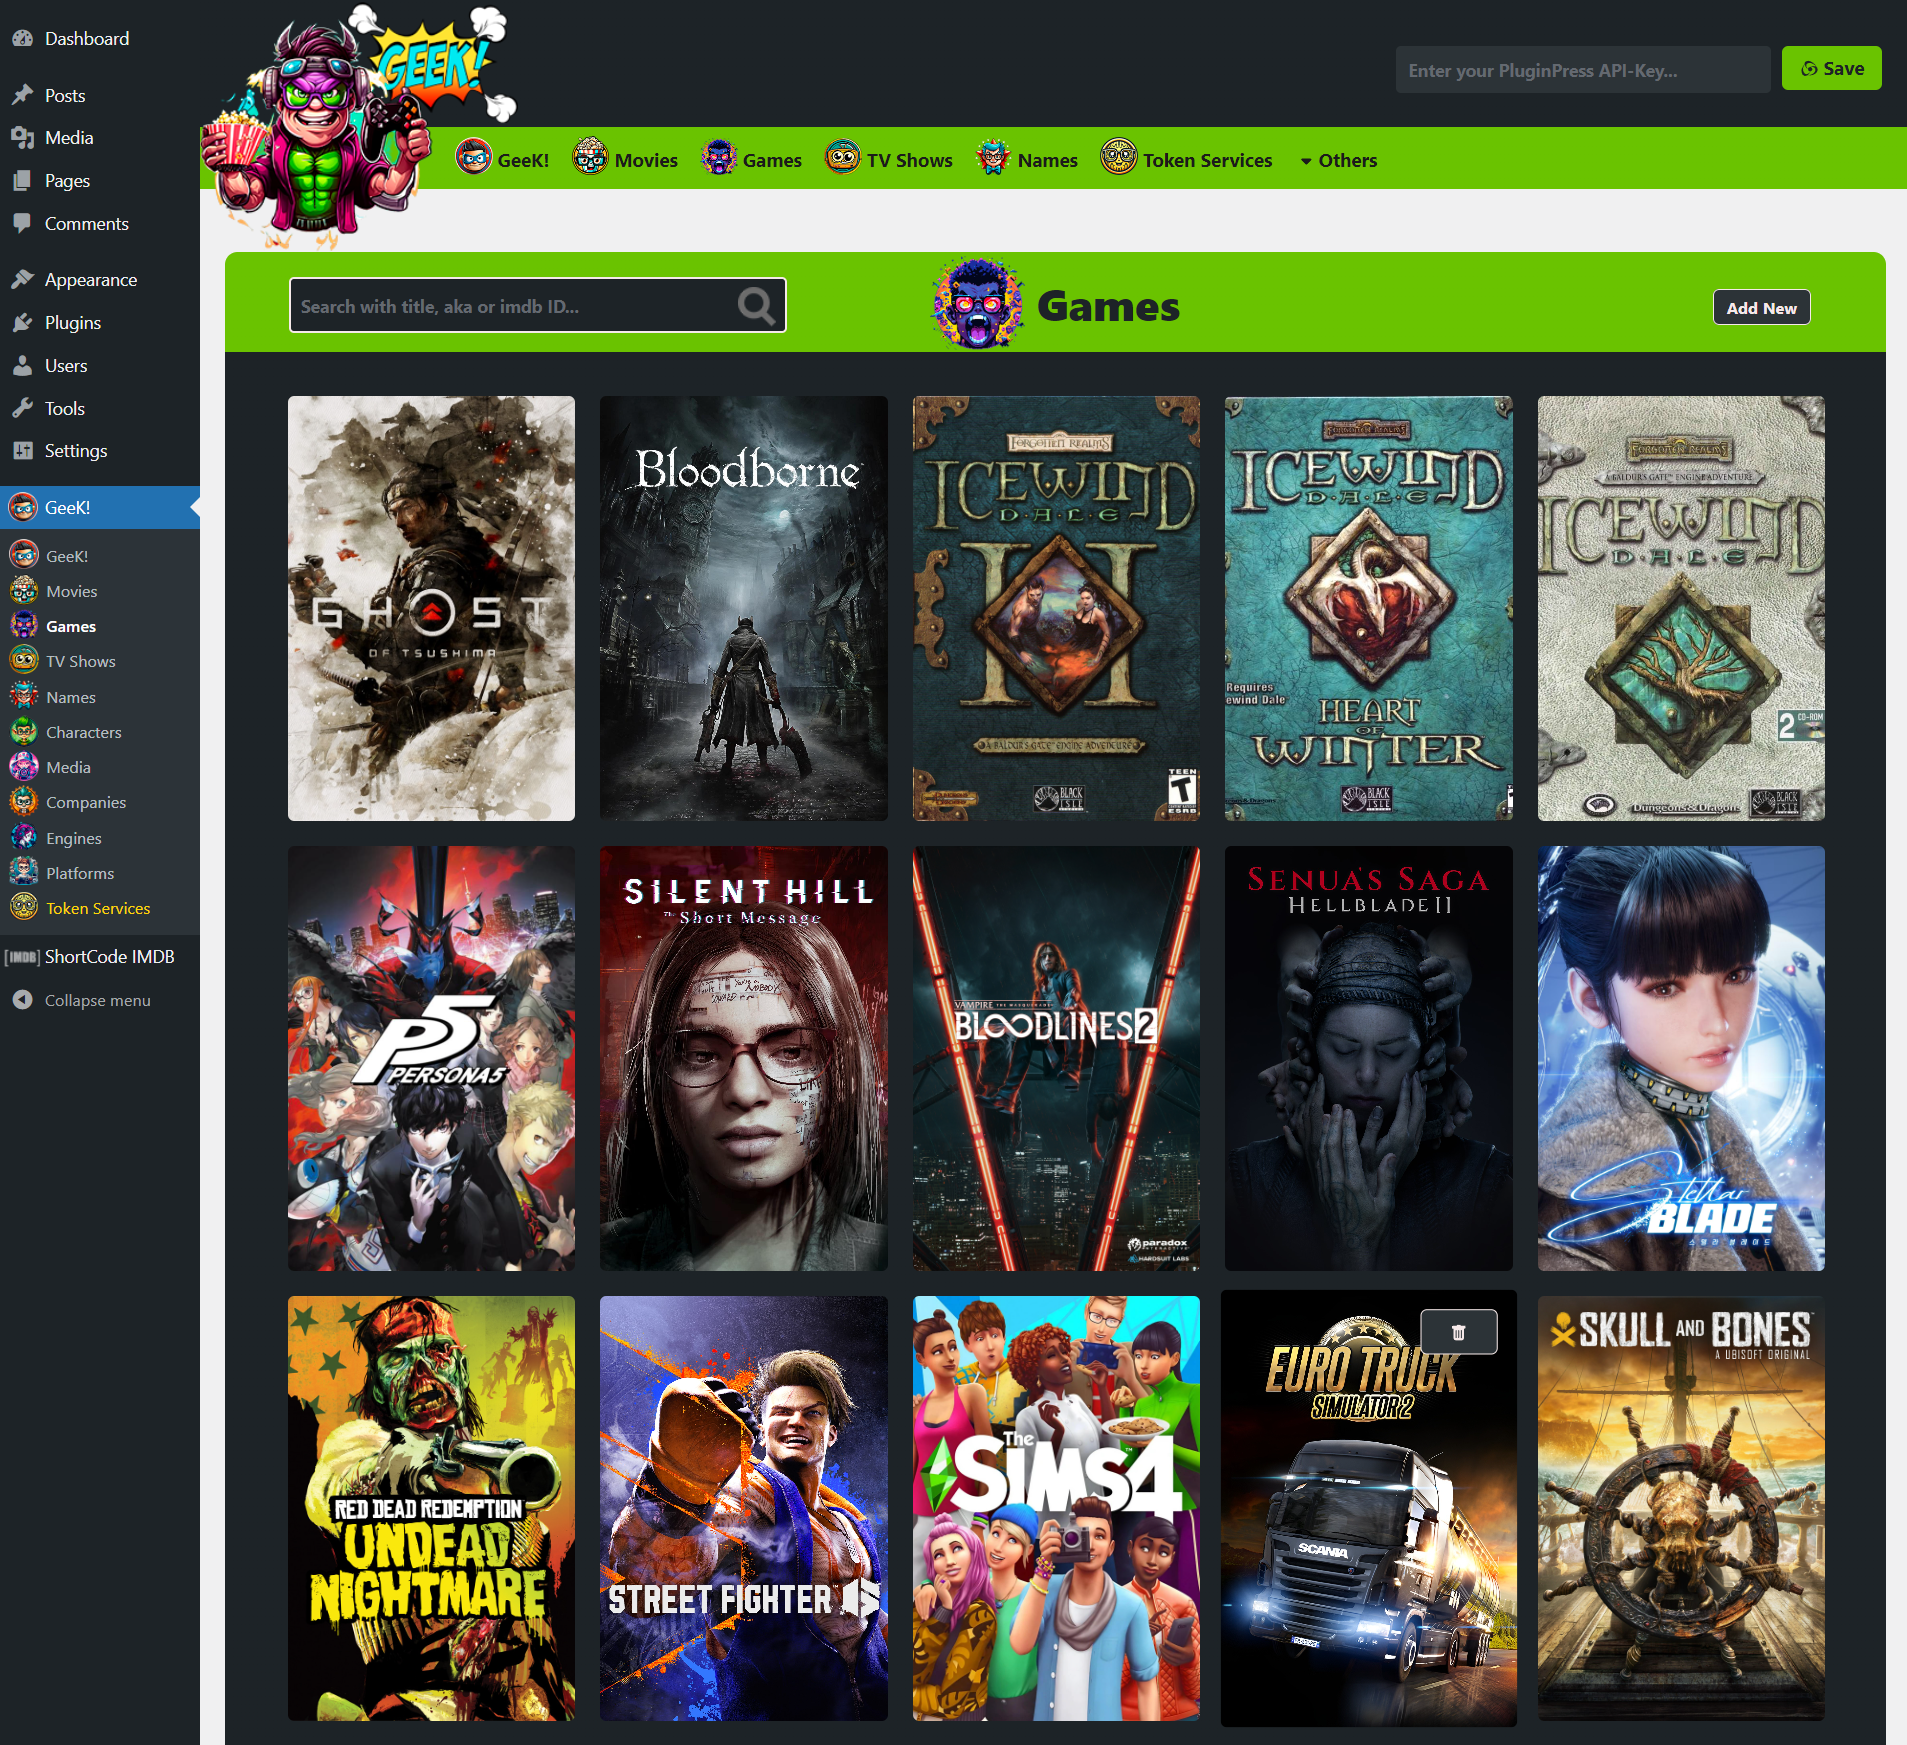Open The Sims 4 game poster
The height and width of the screenshot is (1745, 1907).
pos(1056,1508)
